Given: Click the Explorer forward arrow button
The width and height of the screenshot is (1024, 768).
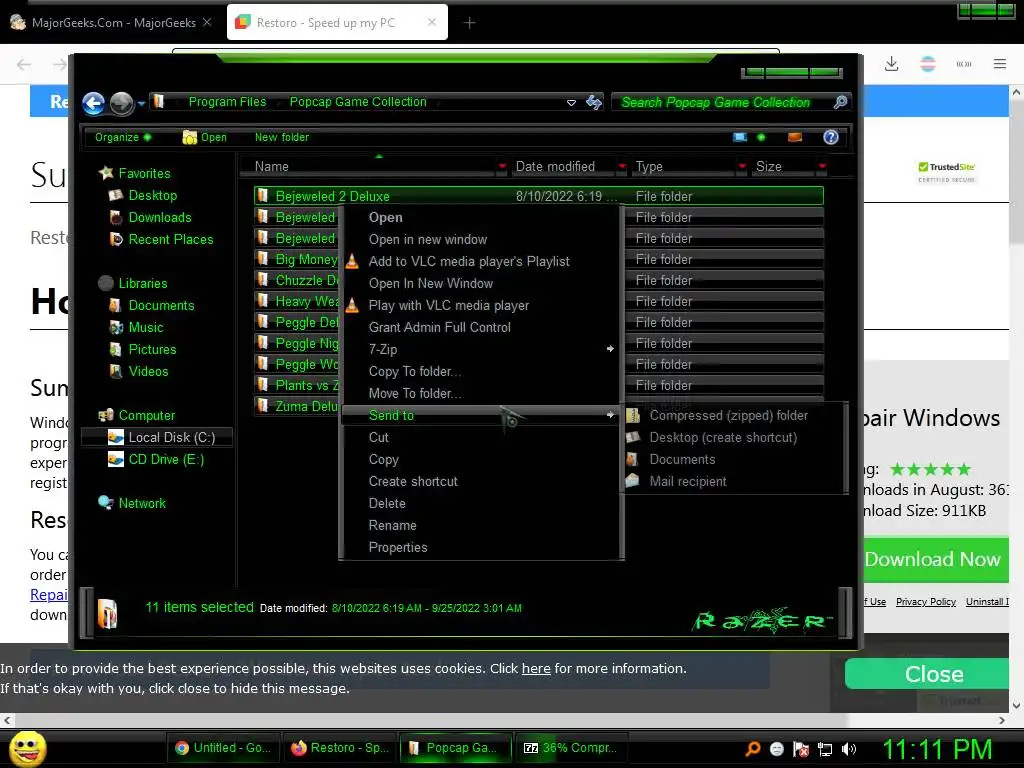Looking at the screenshot, I should [121, 103].
